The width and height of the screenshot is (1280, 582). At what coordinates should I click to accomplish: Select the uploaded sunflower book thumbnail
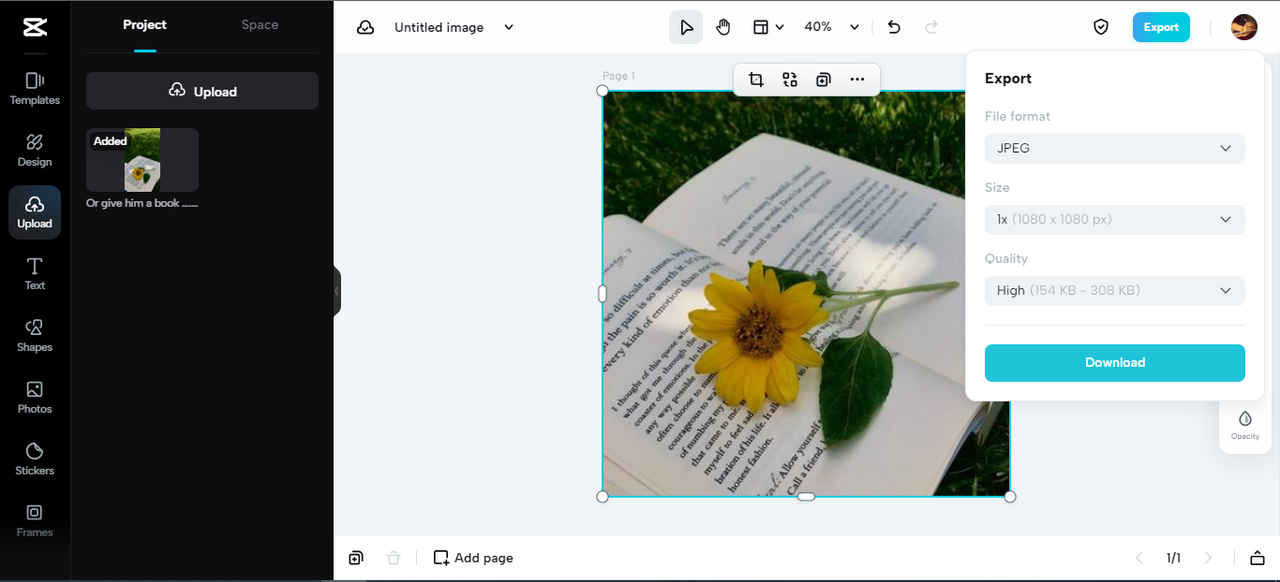click(142, 160)
